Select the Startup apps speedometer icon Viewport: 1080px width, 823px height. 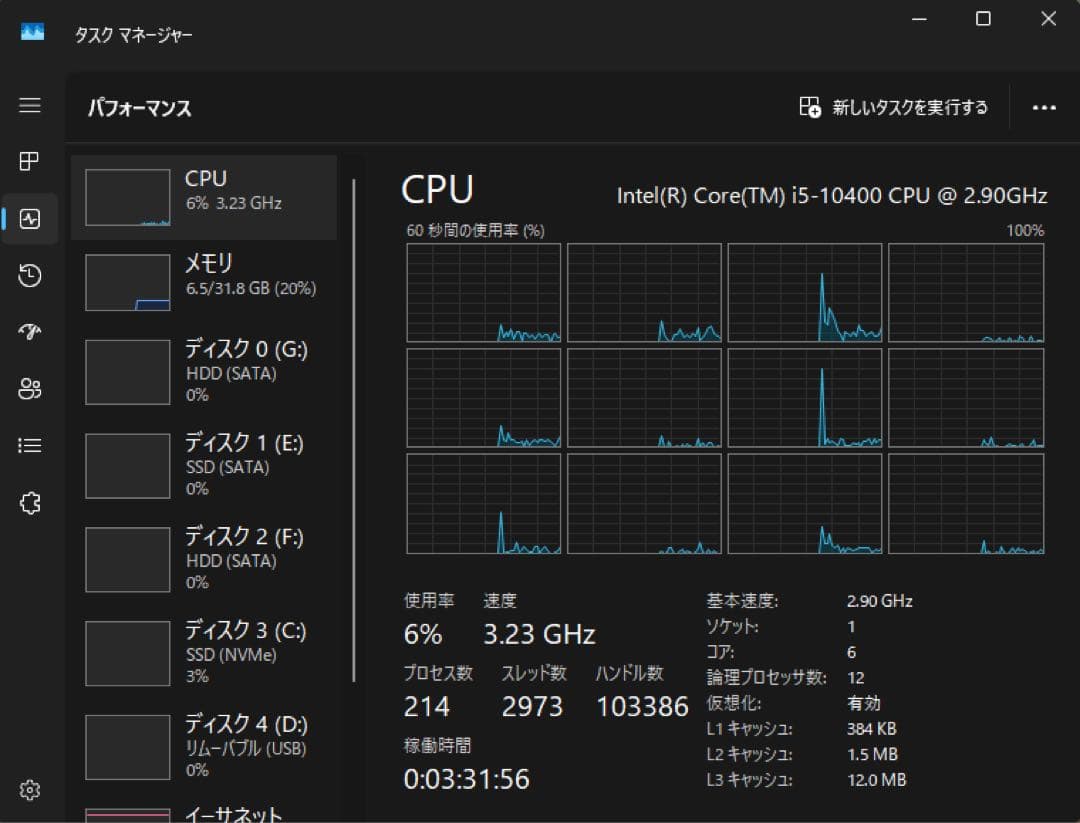(x=30, y=332)
